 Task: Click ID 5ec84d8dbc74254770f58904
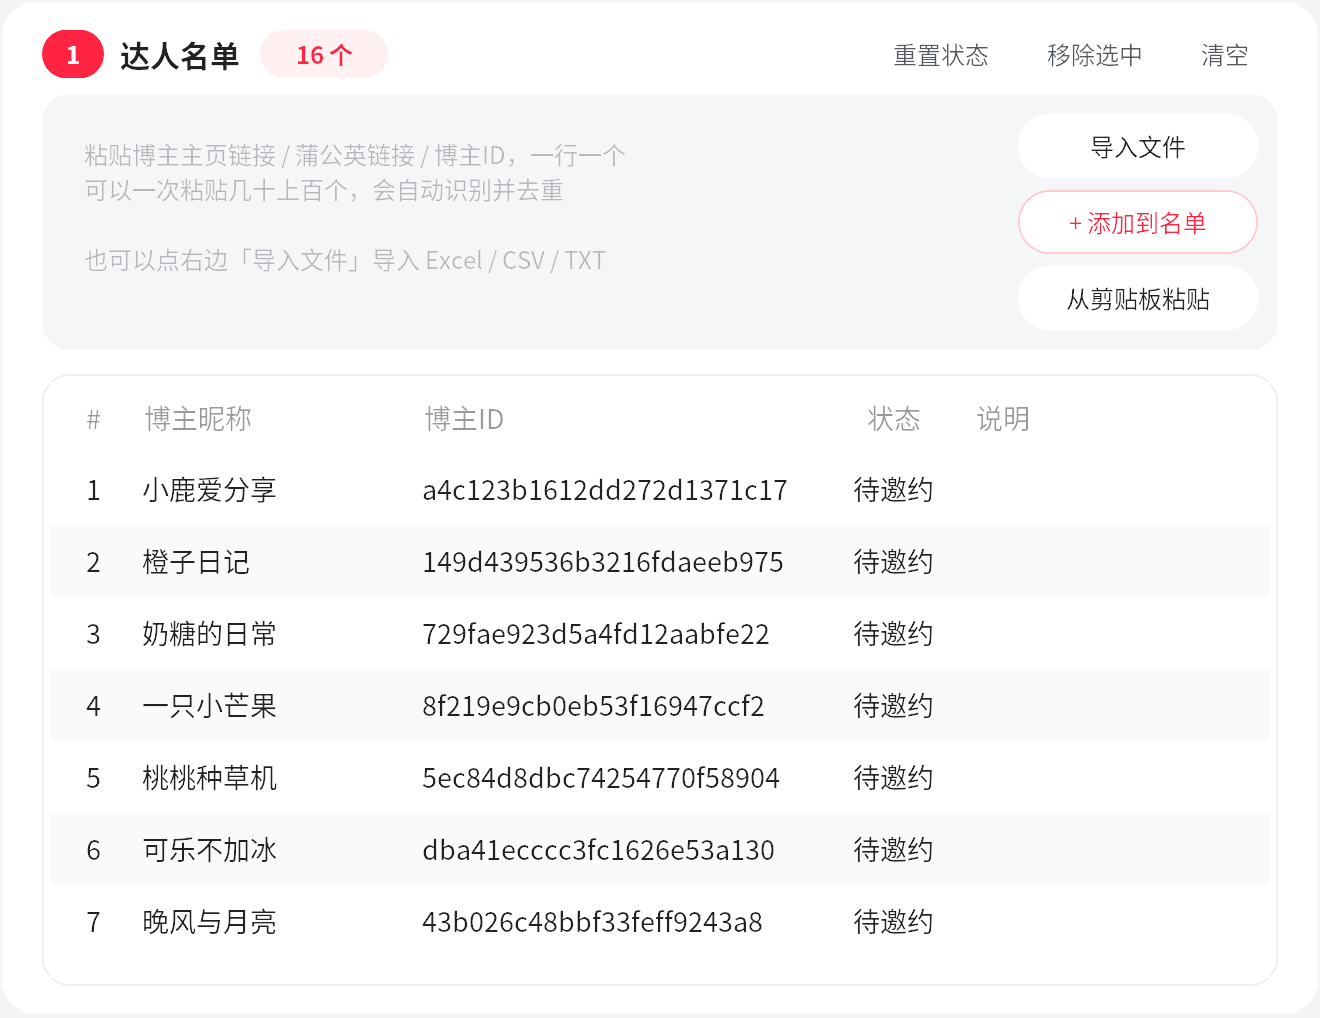pyautogui.click(x=601, y=778)
